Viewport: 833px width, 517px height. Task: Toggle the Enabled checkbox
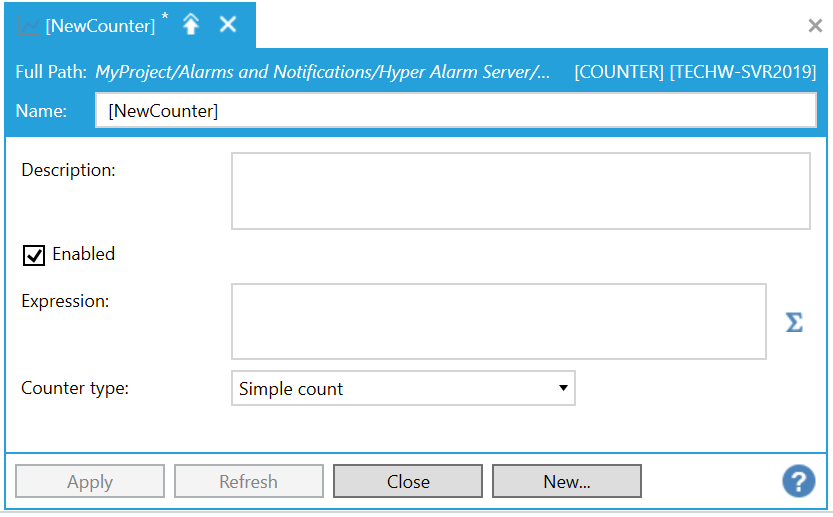34,255
